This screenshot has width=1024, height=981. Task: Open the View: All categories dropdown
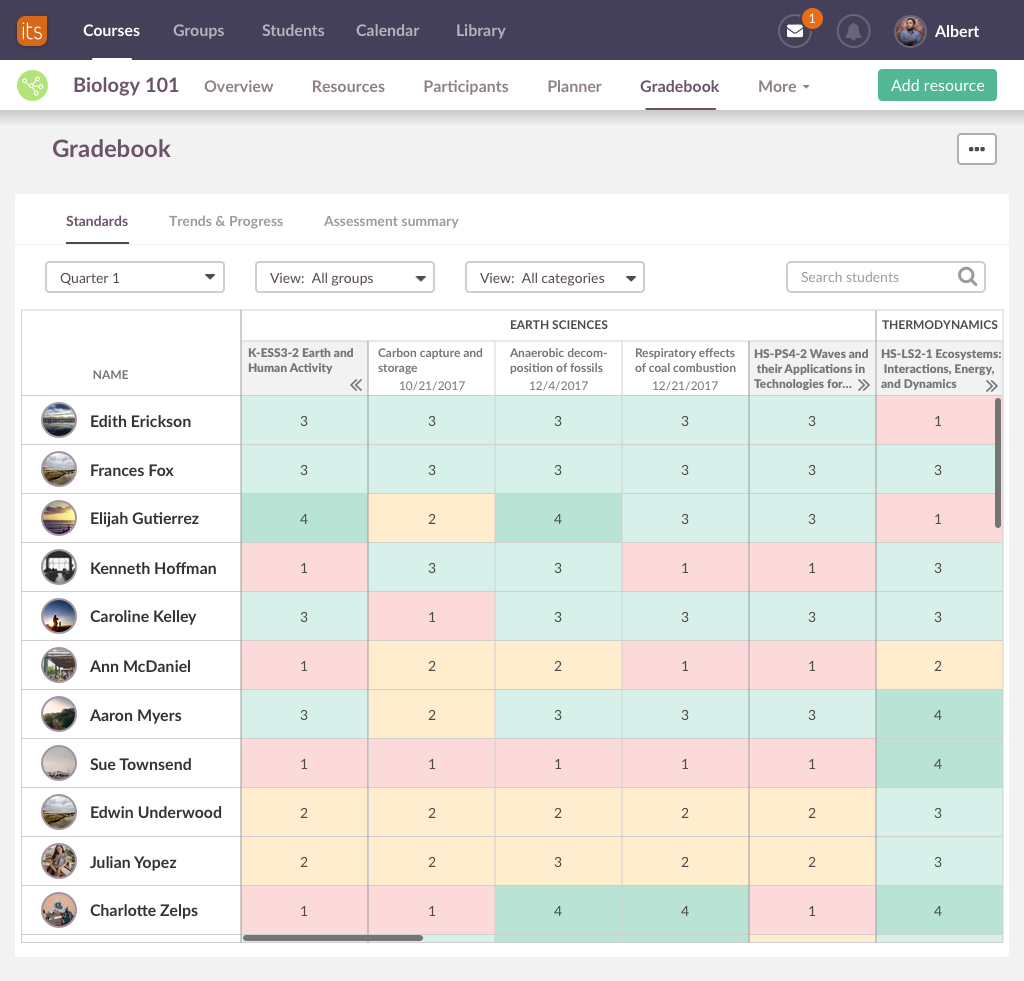pos(554,277)
